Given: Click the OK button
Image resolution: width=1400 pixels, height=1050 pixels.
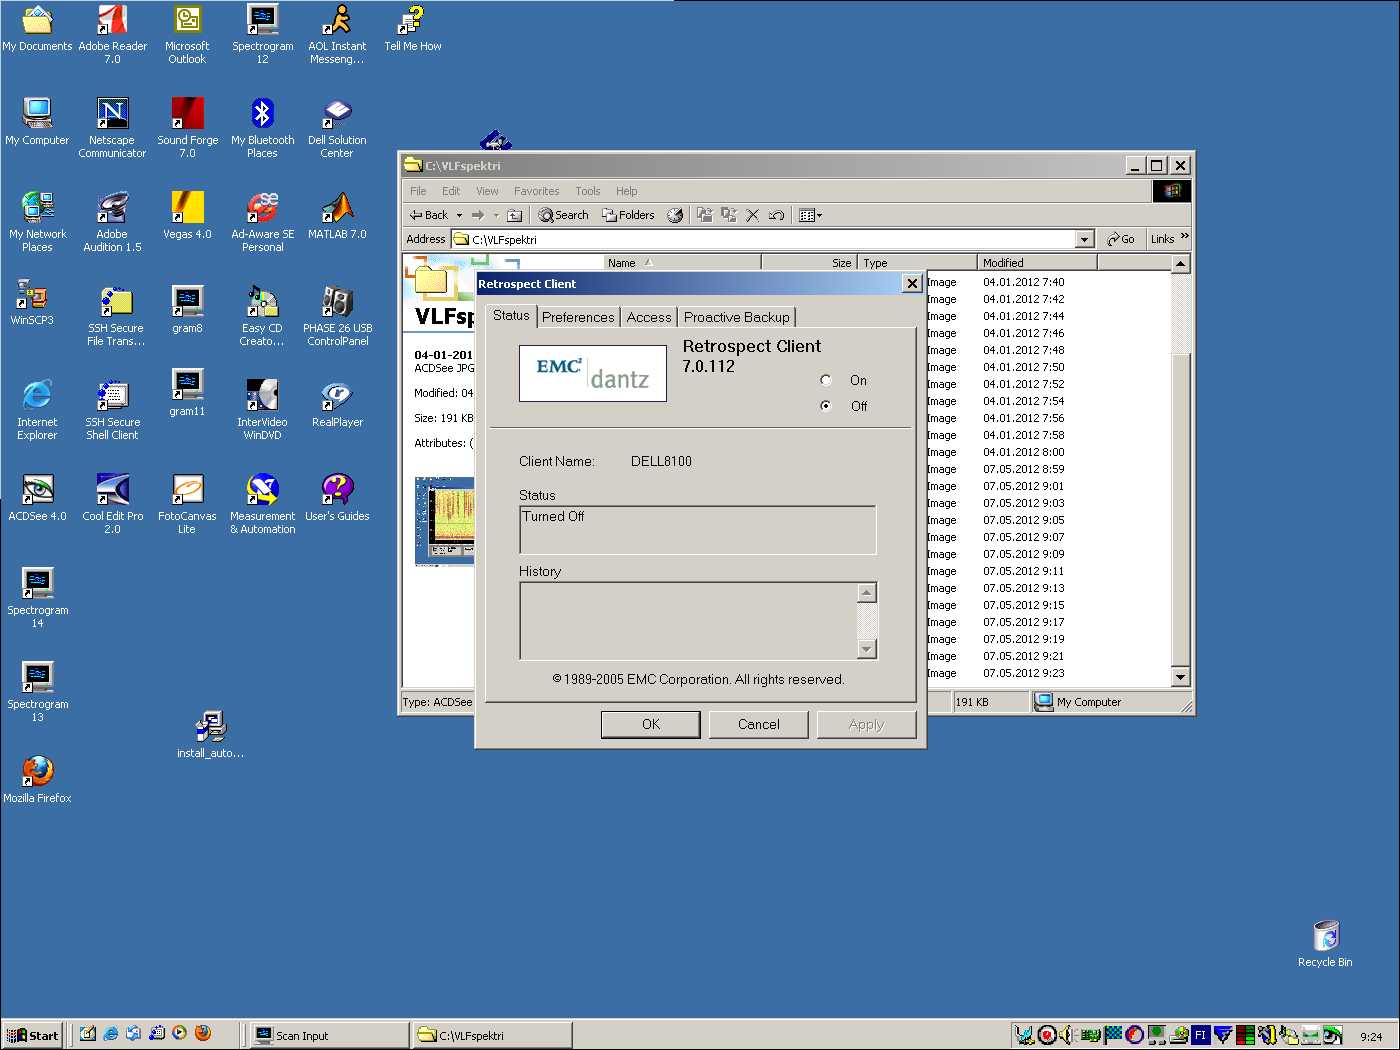Looking at the screenshot, I should point(651,724).
